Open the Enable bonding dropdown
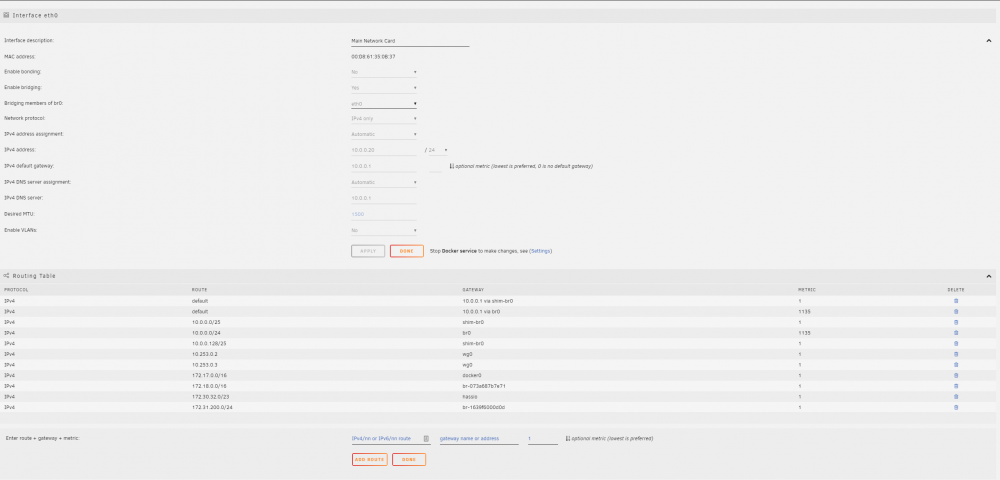This screenshot has height=480, width=1000. (384, 72)
